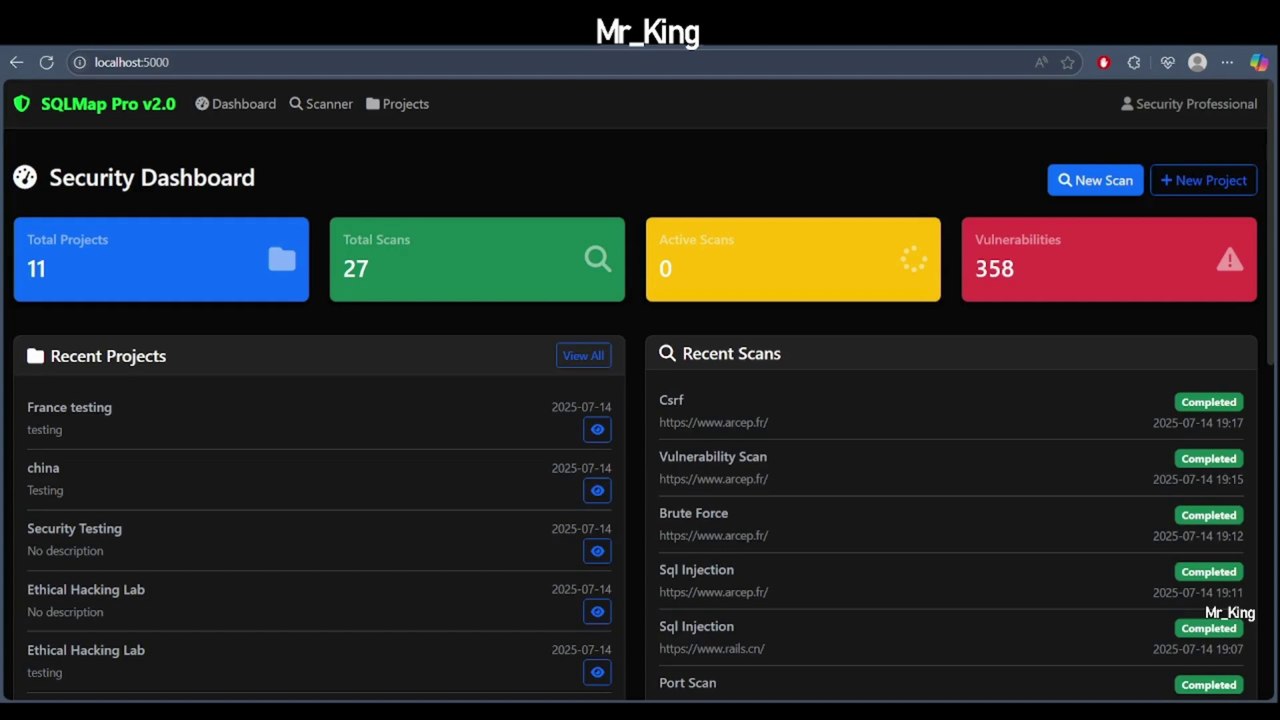
Task: Reload the page with the refresh icon
Action: 46,62
